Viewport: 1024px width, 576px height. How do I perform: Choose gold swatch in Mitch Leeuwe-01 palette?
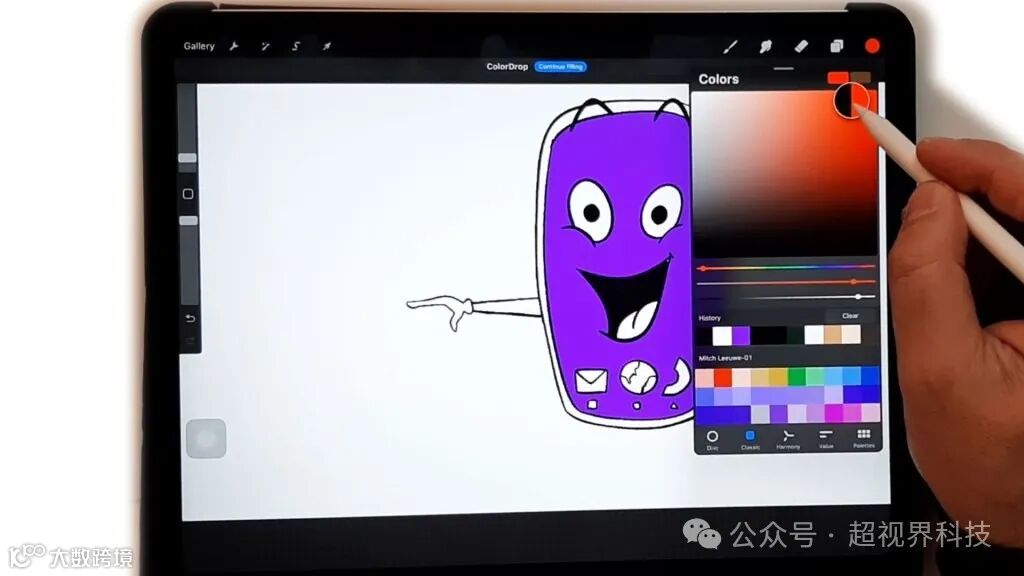(778, 377)
